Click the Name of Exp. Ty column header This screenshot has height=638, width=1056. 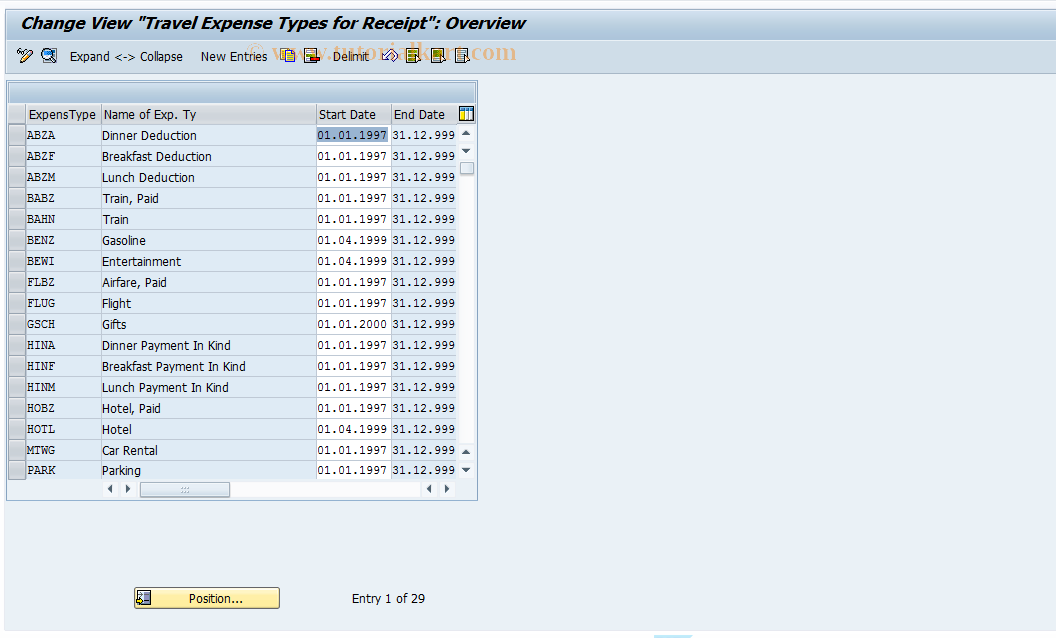[x=209, y=115]
